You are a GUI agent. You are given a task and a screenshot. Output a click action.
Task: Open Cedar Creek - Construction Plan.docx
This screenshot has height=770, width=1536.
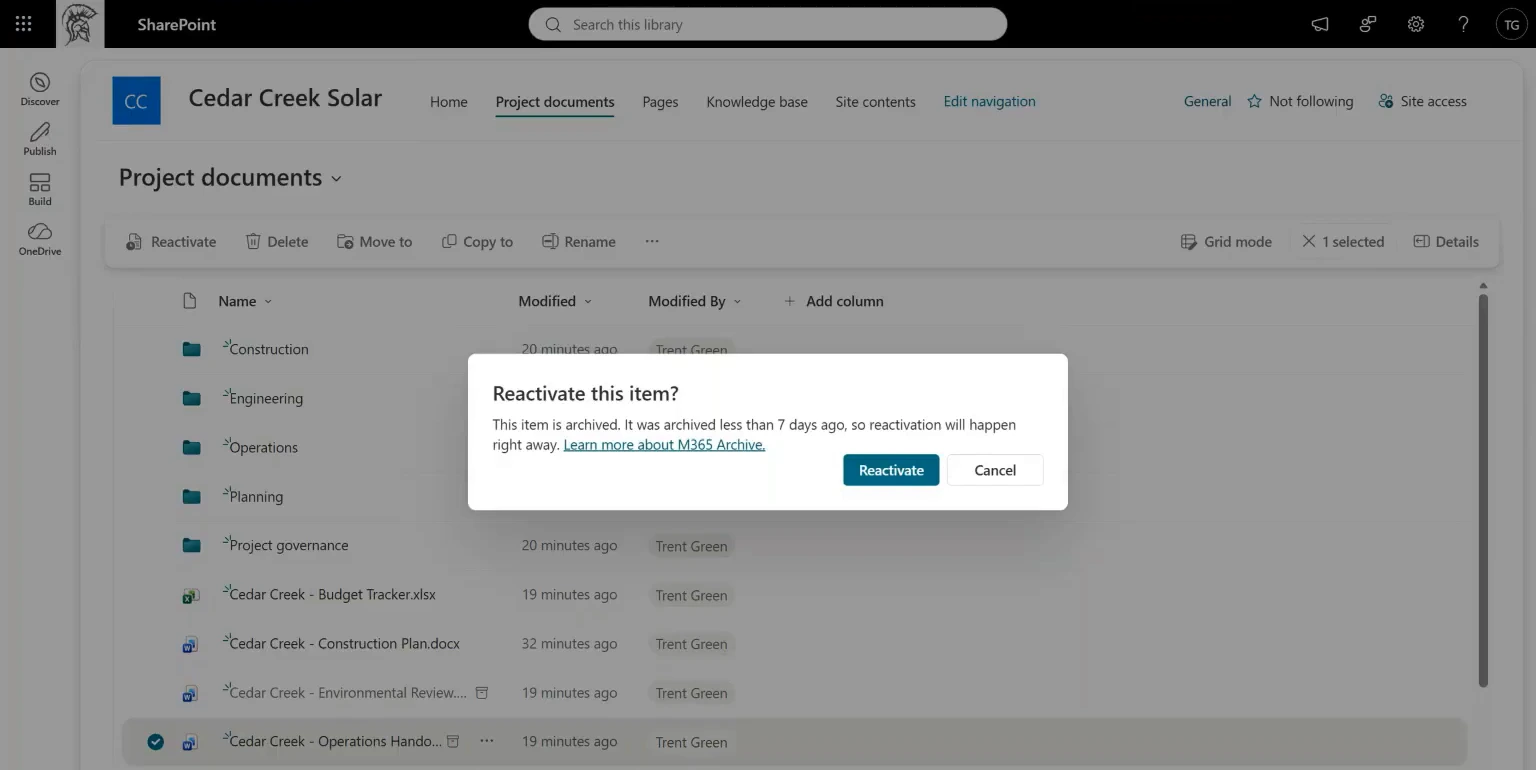pyautogui.click(x=345, y=643)
